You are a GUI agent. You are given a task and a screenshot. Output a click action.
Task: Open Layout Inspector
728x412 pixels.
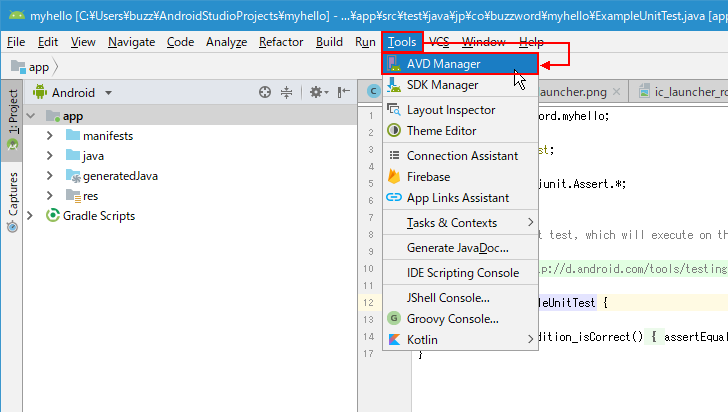(x=460, y=110)
